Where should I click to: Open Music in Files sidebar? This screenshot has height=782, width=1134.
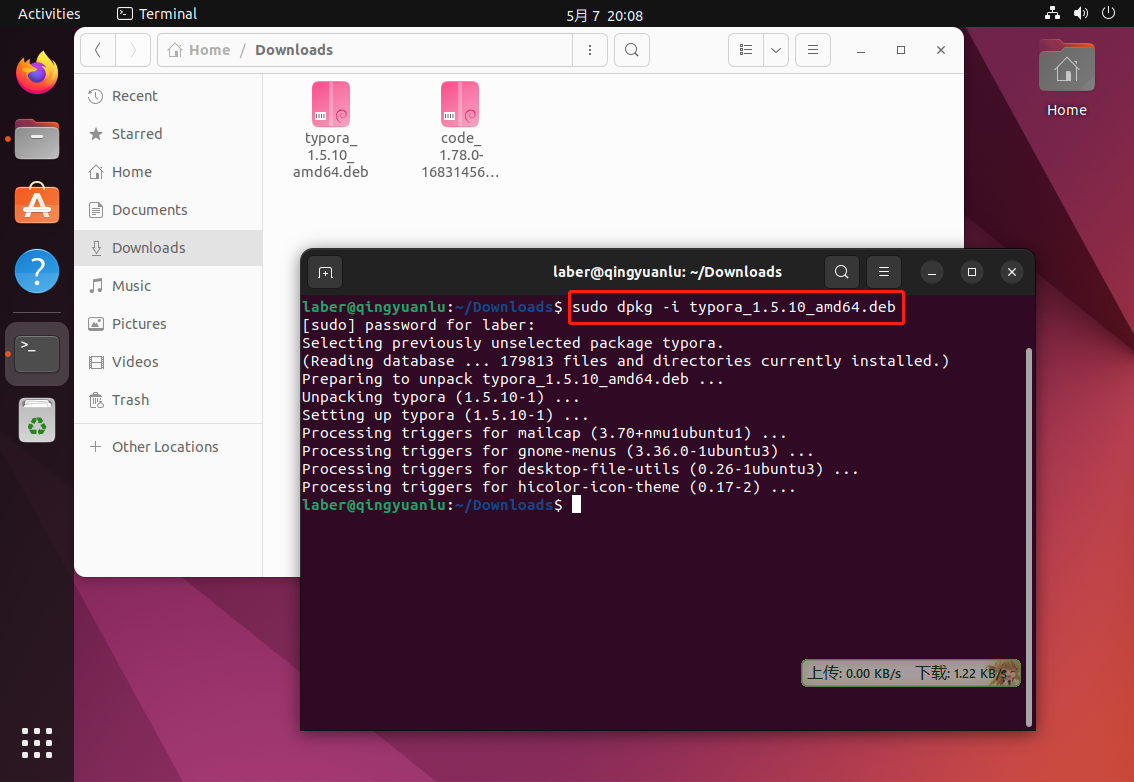pyautogui.click(x=168, y=286)
